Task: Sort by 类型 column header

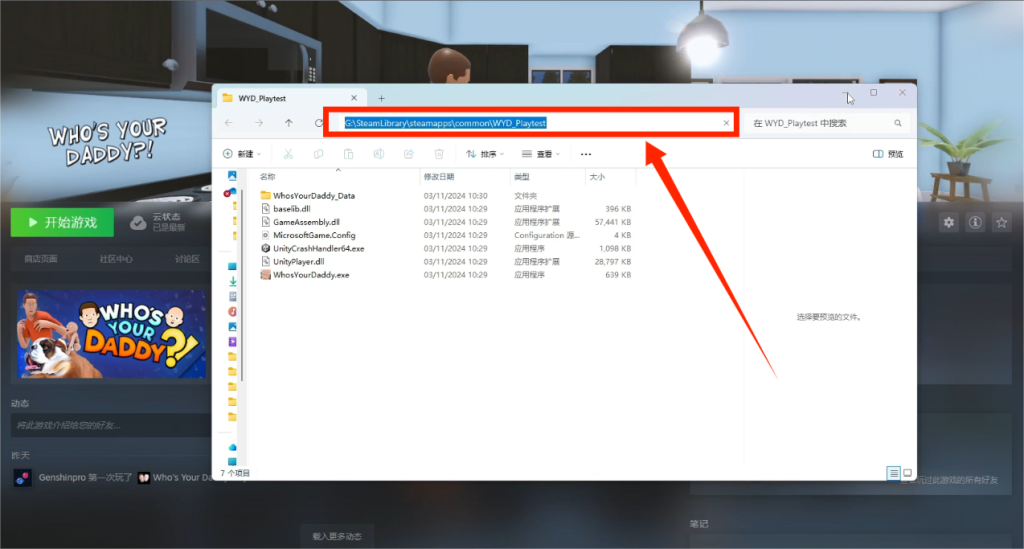Action: tap(522, 177)
